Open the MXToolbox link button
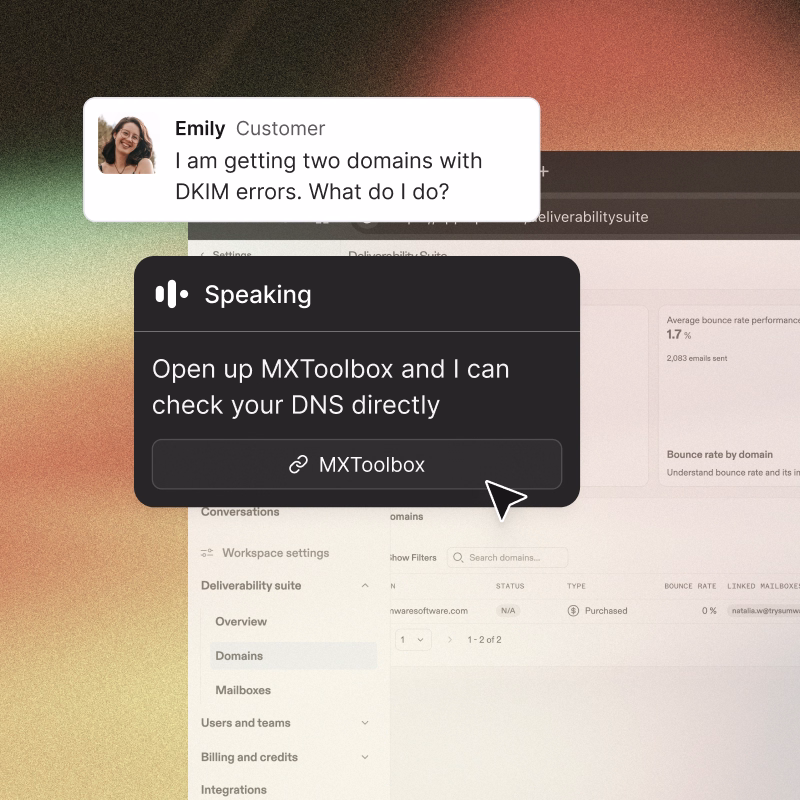Image resolution: width=800 pixels, height=800 pixels. pyautogui.click(x=357, y=464)
